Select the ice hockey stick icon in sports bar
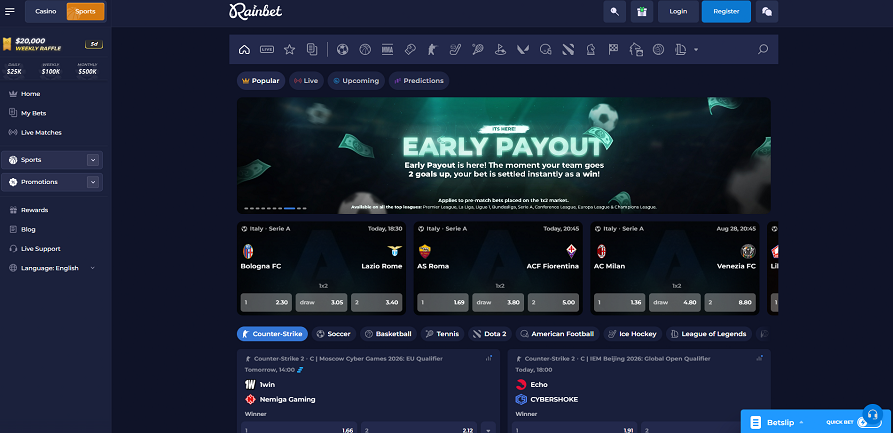The height and width of the screenshot is (433, 893). [x=455, y=50]
